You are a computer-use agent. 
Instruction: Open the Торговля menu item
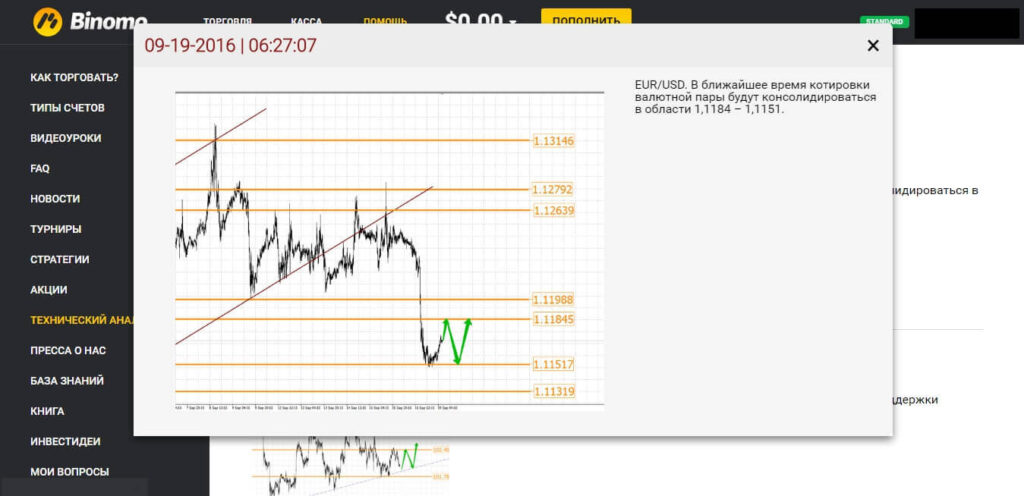coord(227,21)
